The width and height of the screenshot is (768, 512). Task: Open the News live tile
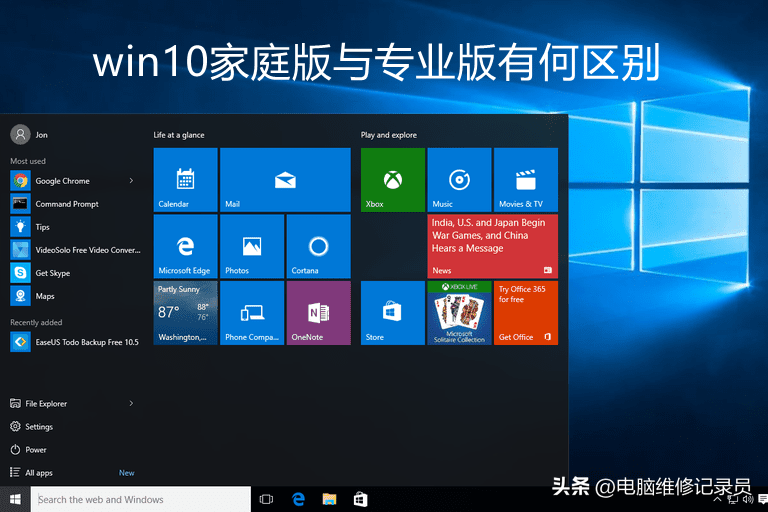coord(493,246)
